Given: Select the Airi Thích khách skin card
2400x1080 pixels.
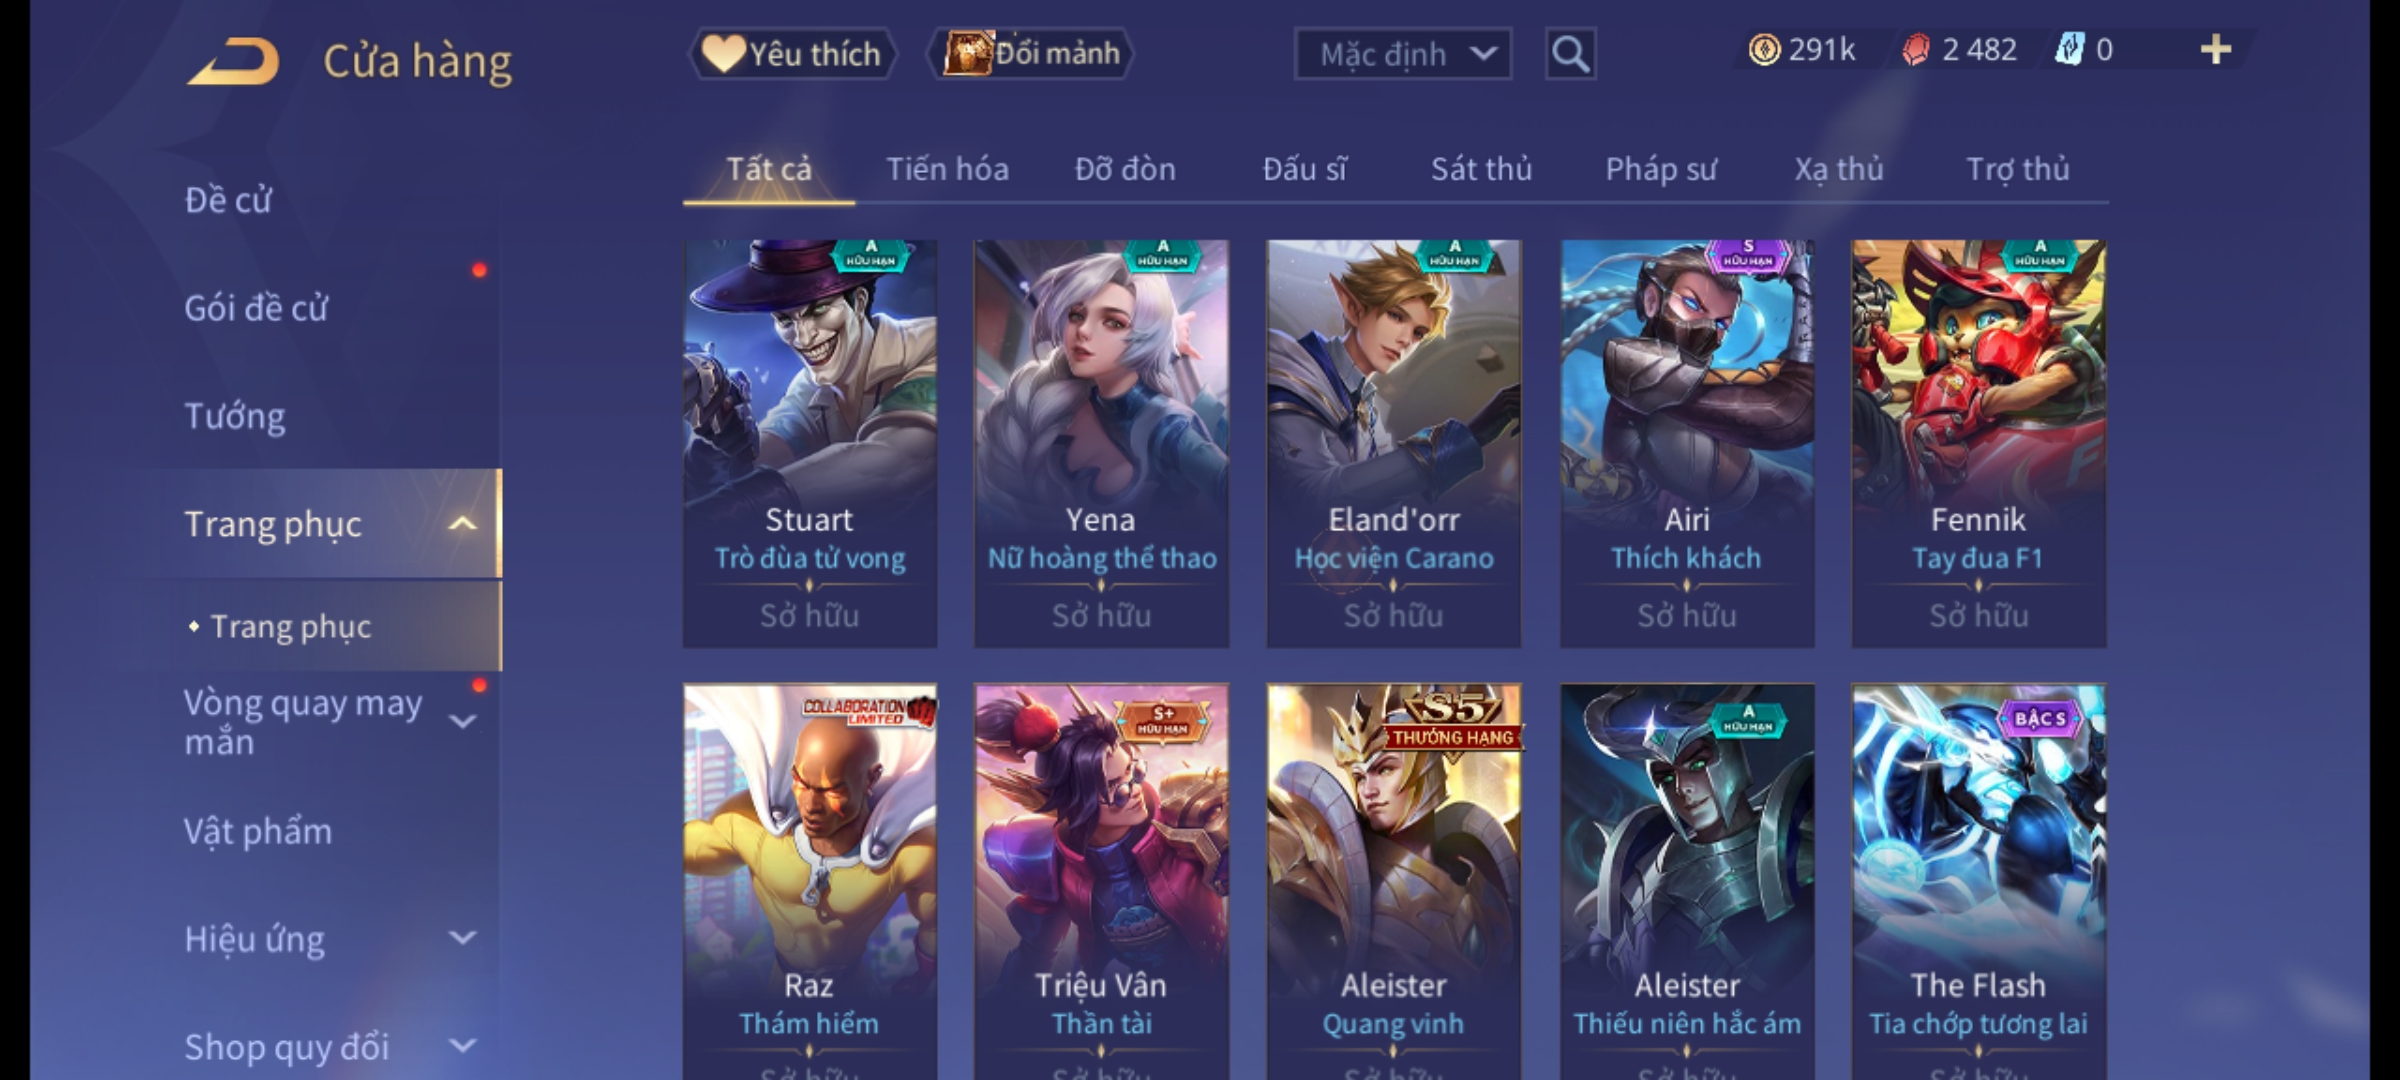Looking at the screenshot, I should (x=1687, y=443).
